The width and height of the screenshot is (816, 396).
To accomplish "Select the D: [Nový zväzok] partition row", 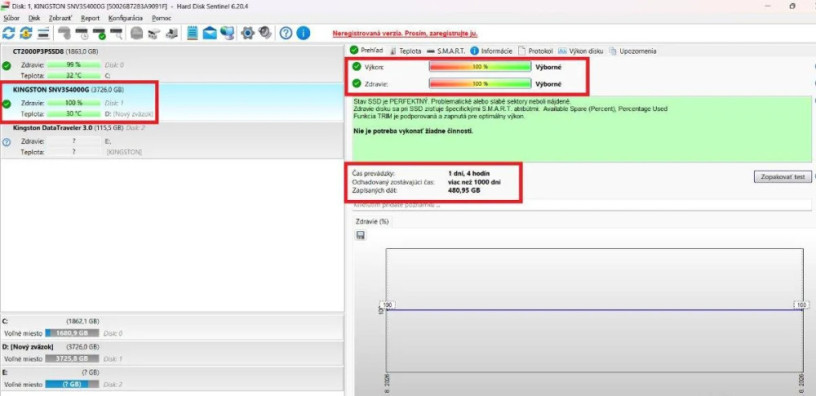I will click(x=172, y=353).
